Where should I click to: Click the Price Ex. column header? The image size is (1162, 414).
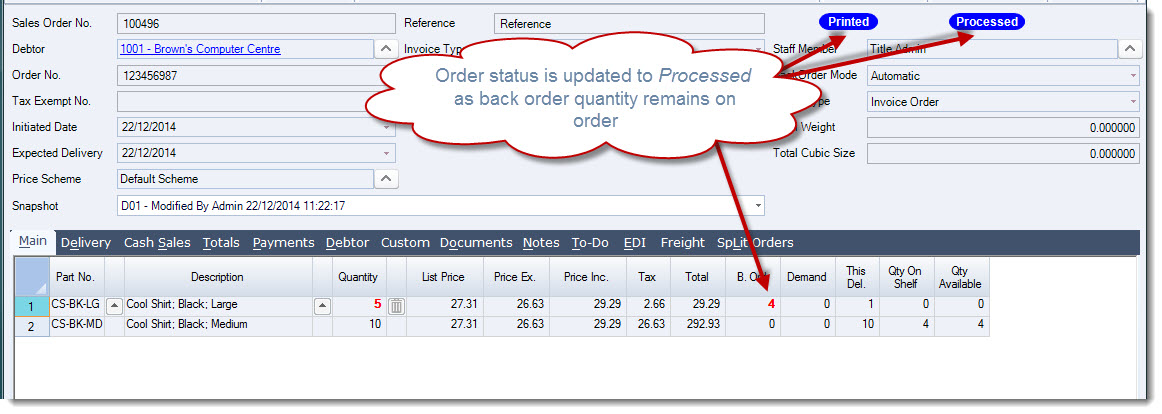pos(515,277)
